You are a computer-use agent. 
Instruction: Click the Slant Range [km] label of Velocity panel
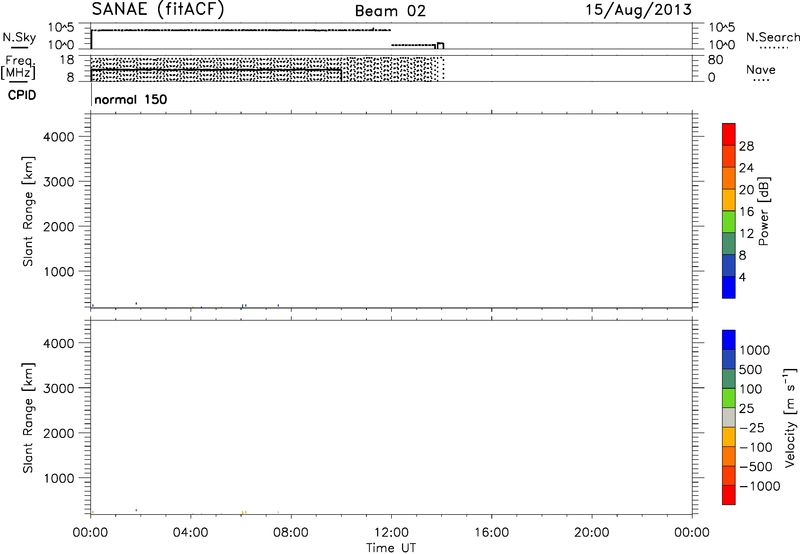(x=28, y=418)
